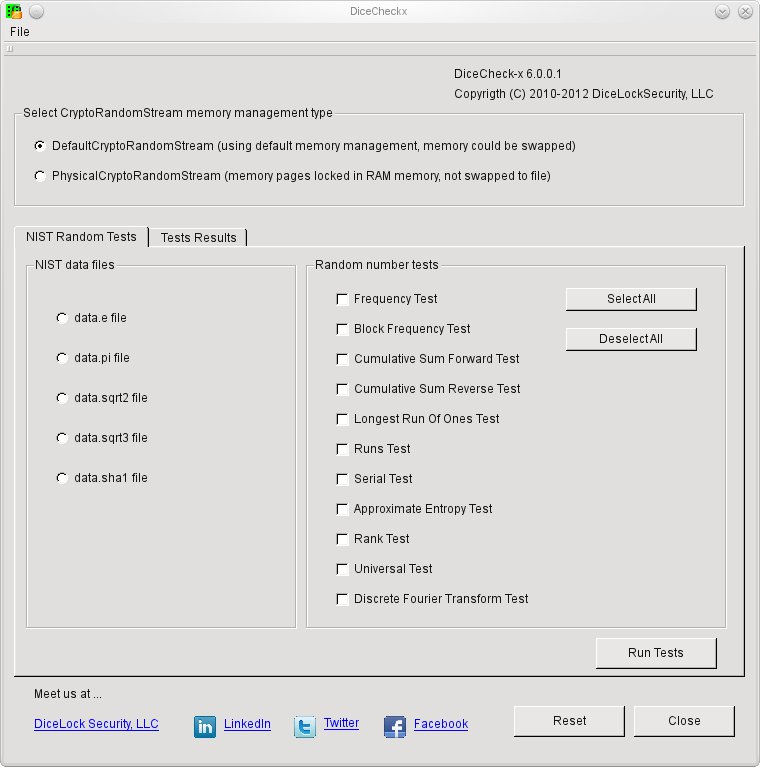Click the DiceCheckx app icon in title bar
This screenshot has height=767, width=760.
(14, 11)
